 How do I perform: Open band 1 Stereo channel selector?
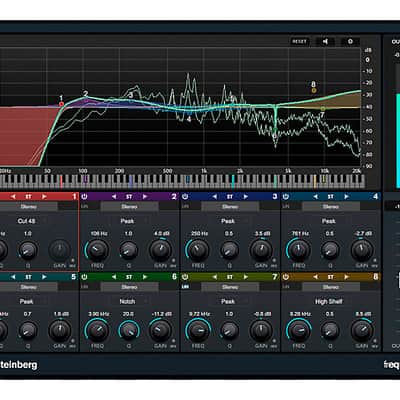pos(28,207)
